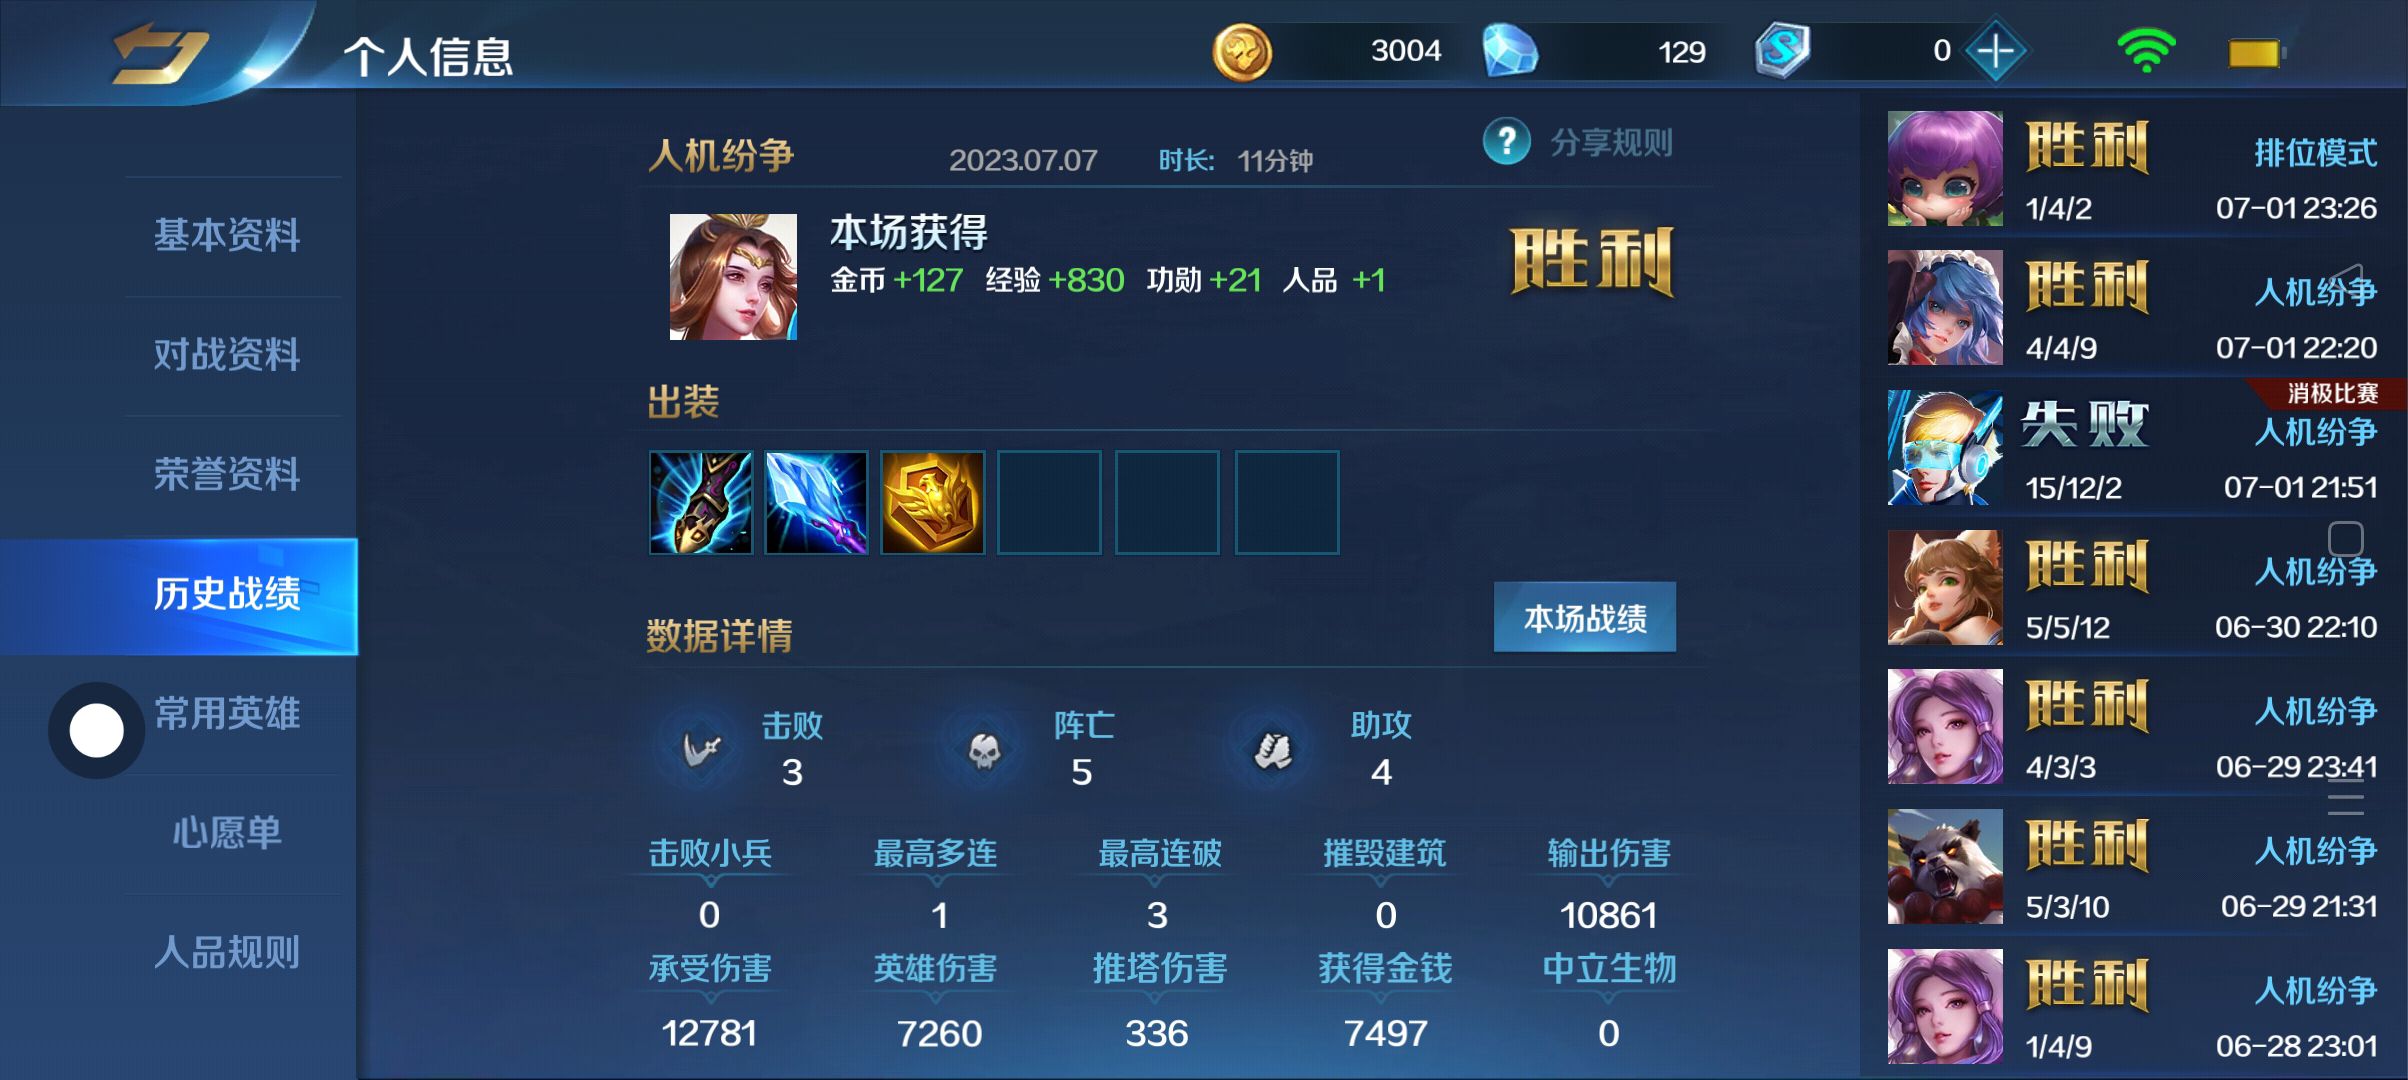Tap the back arrow icon
Viewport: 2408px width, 1080px height.
point(161,52)
